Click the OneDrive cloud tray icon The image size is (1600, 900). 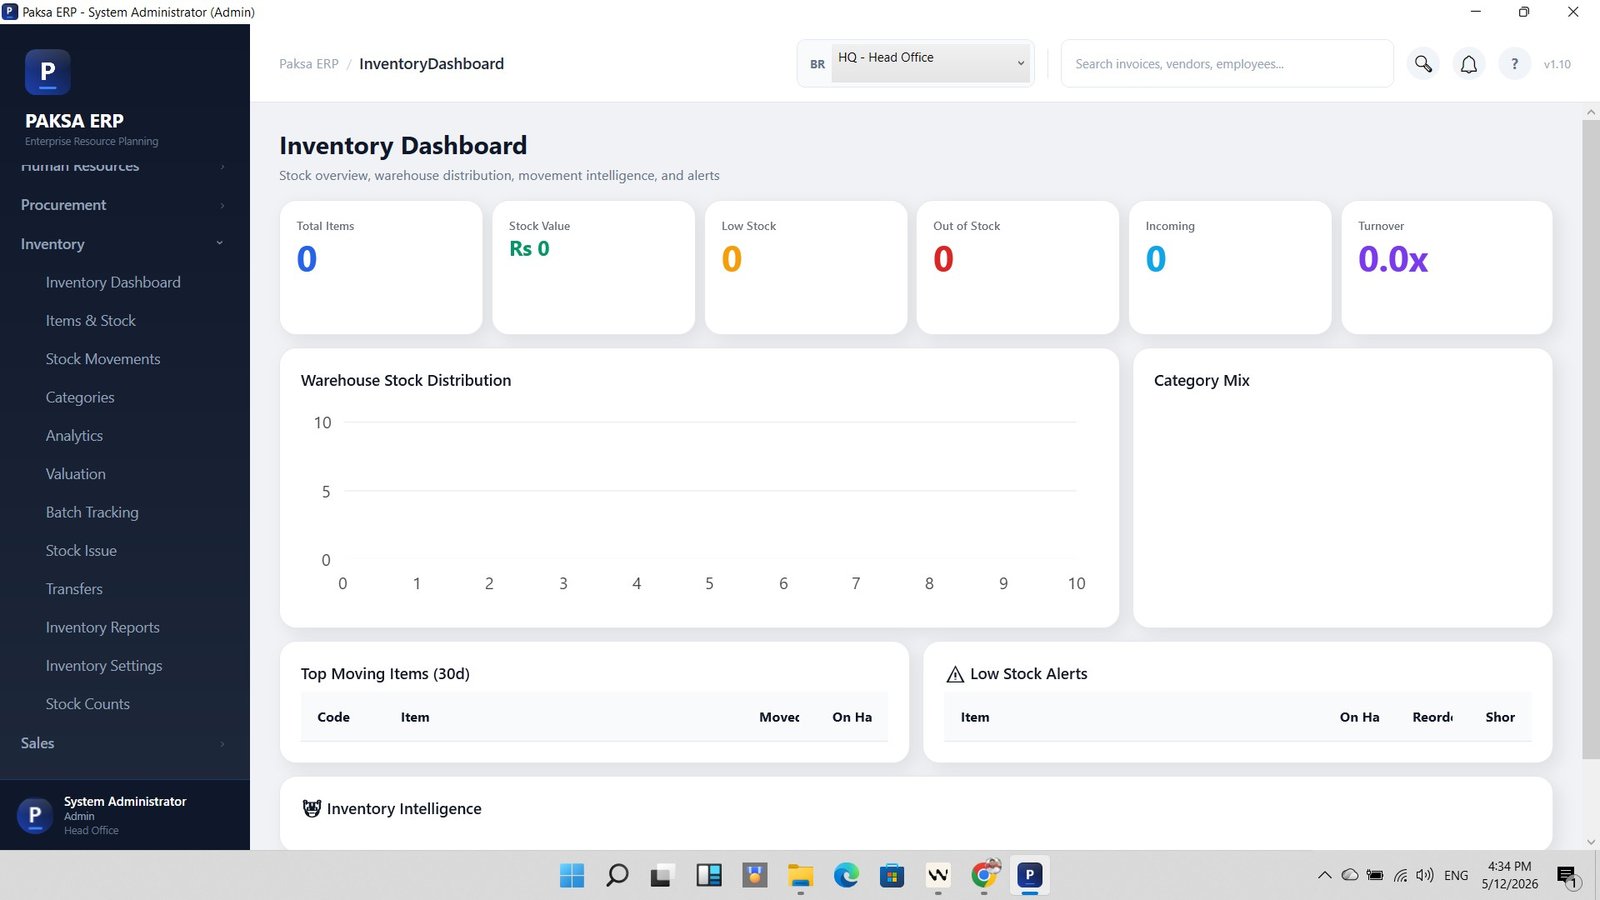1349,875
